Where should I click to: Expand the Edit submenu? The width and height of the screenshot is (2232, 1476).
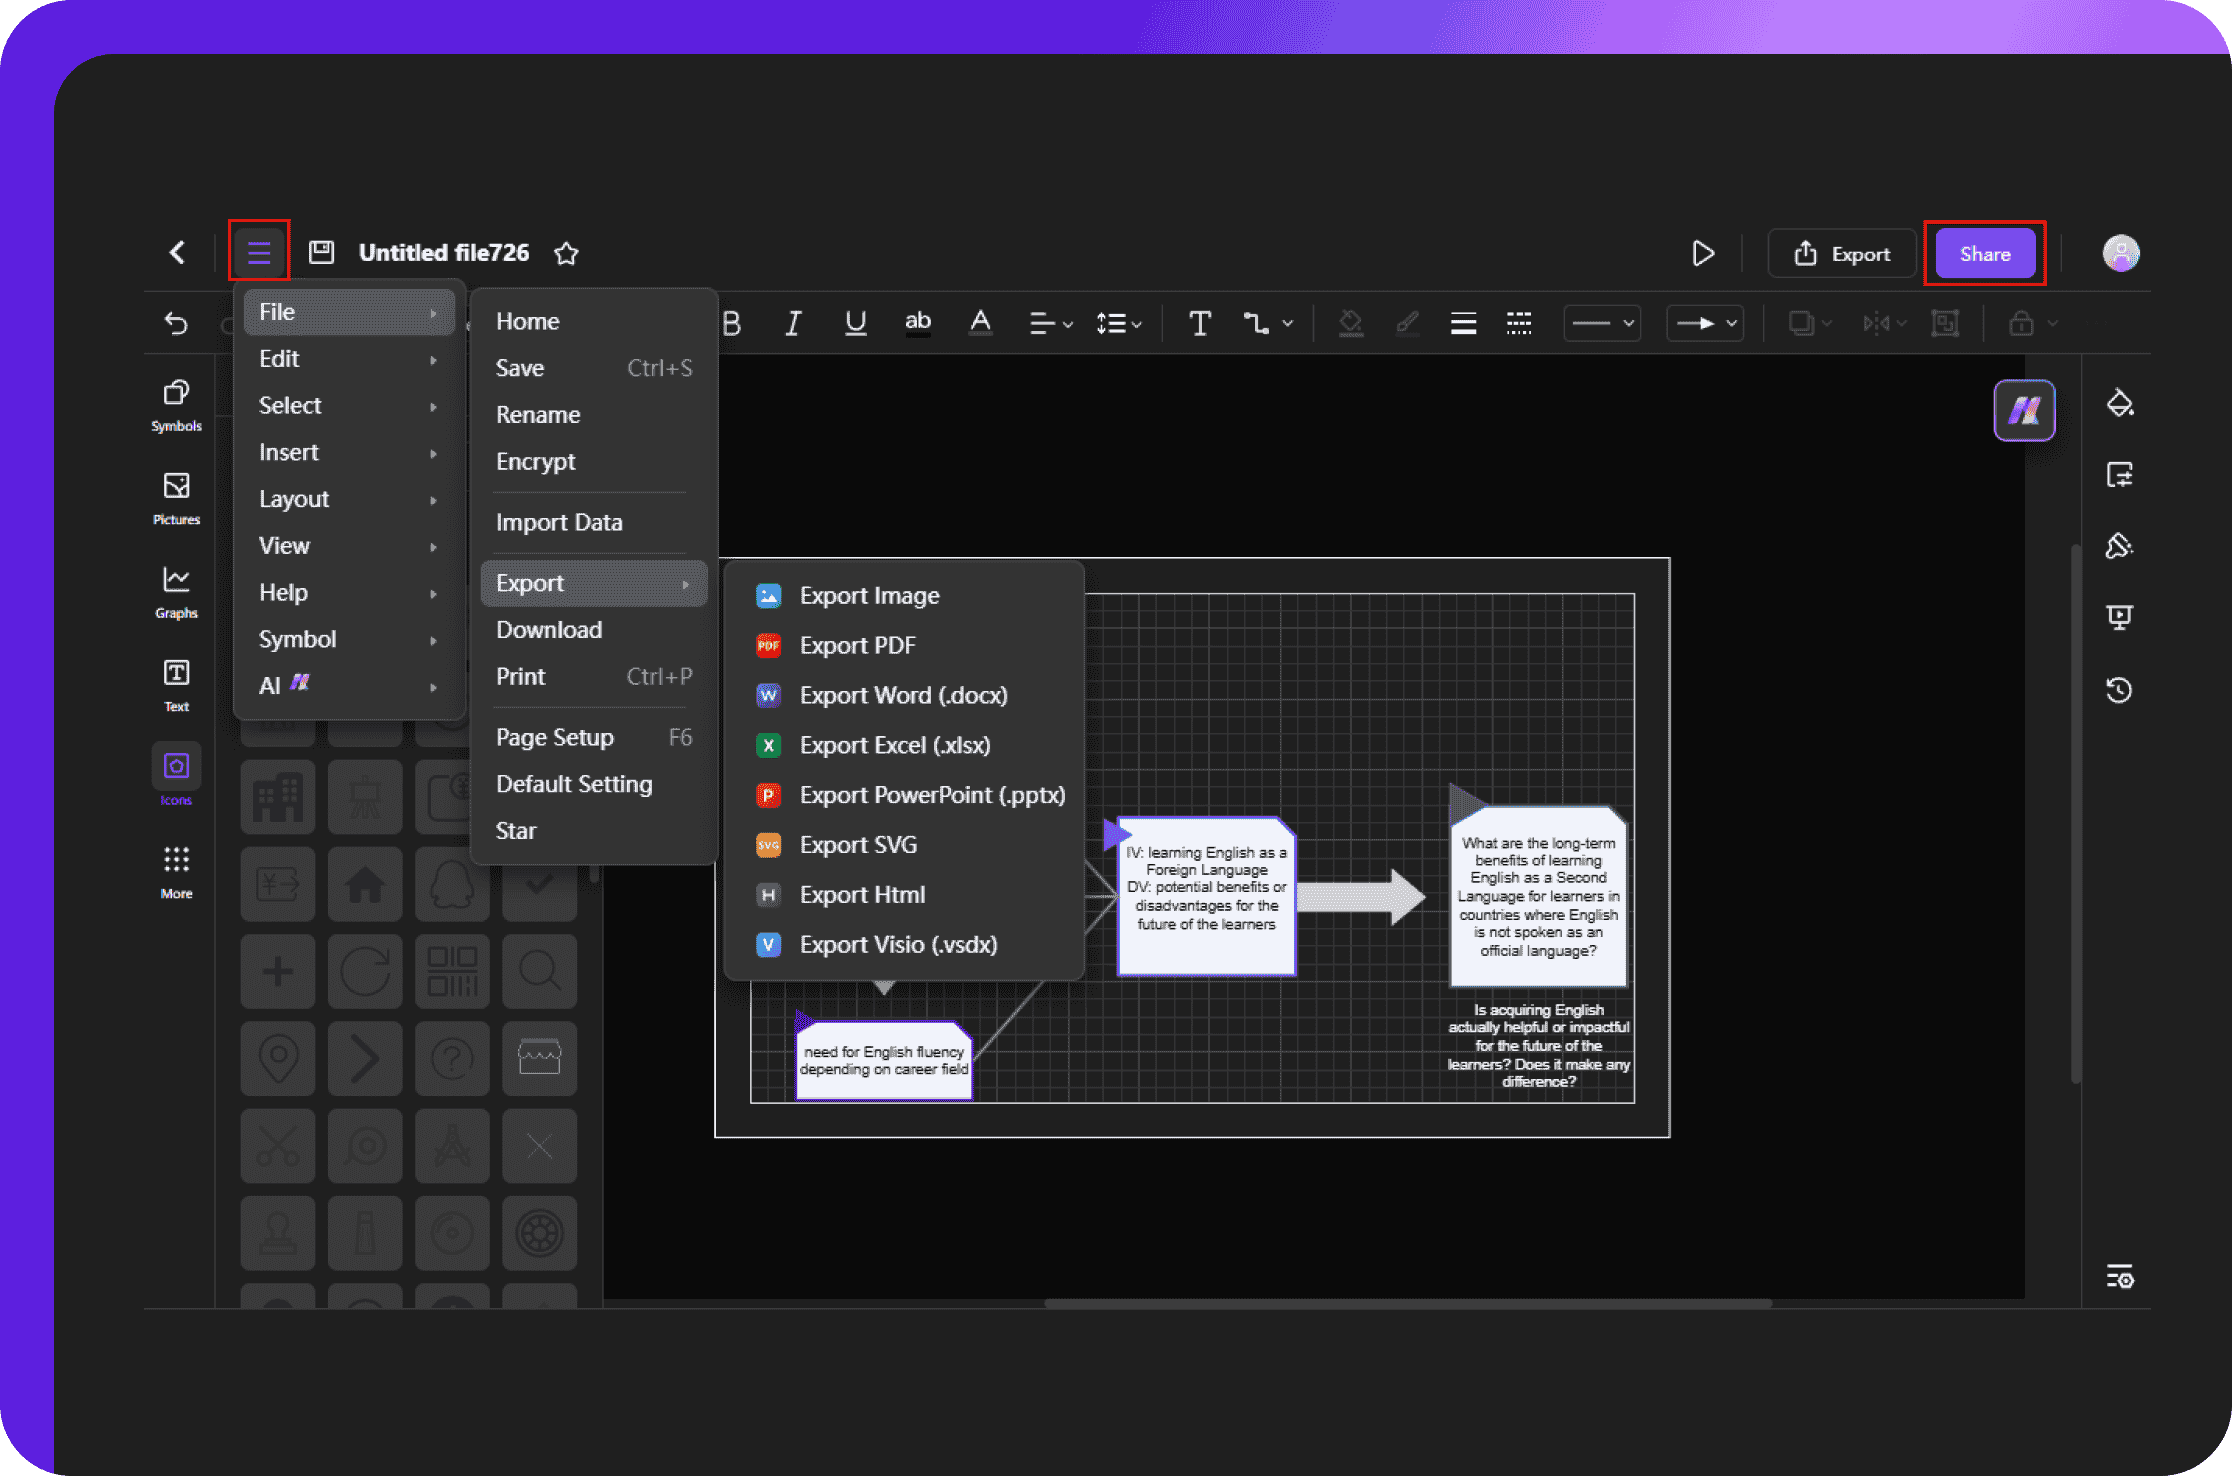tap(346, 357)
